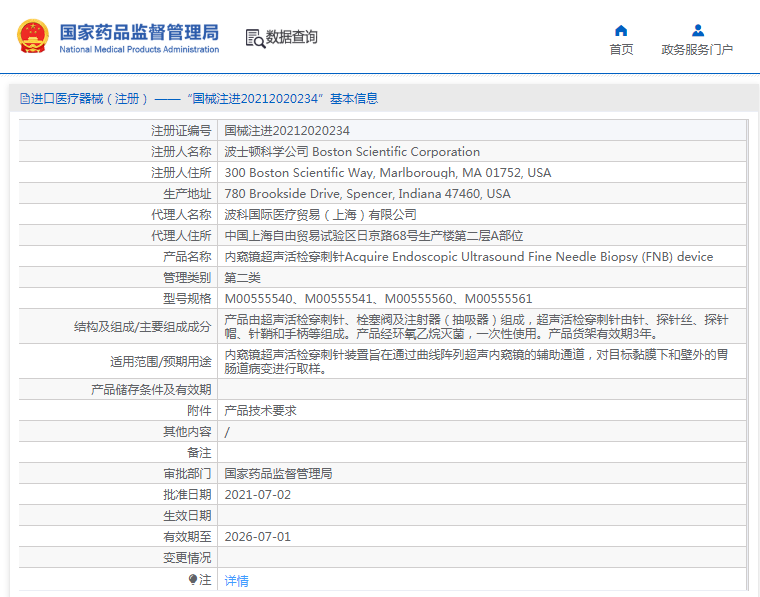
Task: Open the 详情 link
Action: [x=237, y=581]
